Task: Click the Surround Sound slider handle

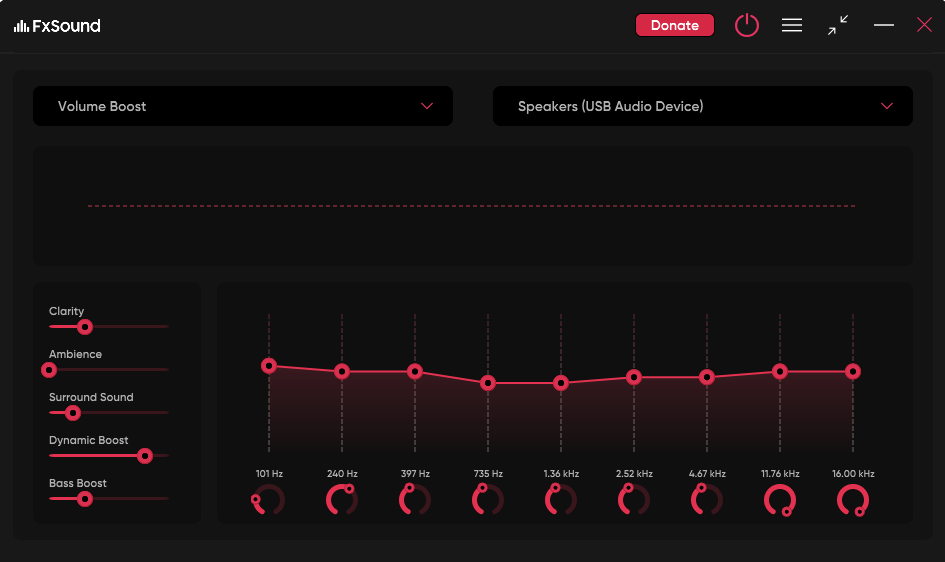Action: (x=73, y=413)
